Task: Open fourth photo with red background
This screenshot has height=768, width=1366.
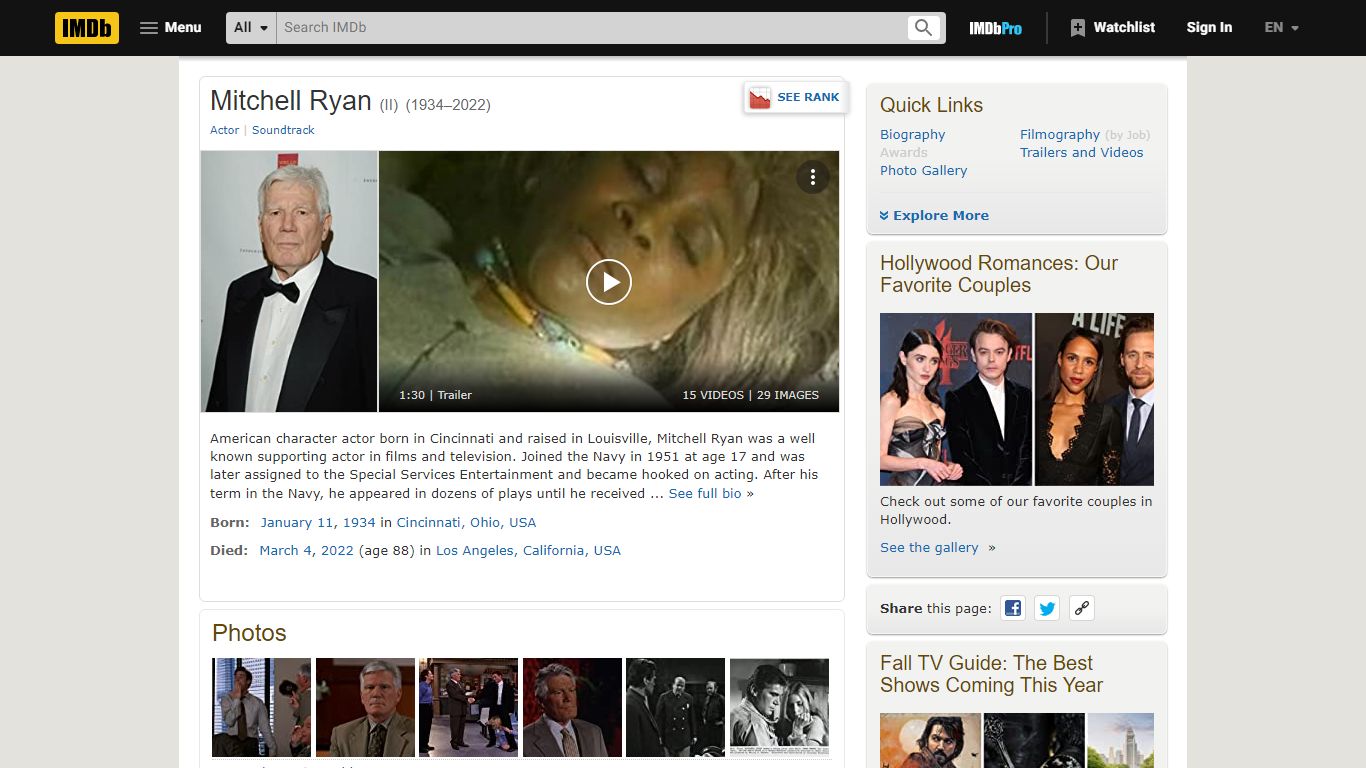Action: pos(572,707)
